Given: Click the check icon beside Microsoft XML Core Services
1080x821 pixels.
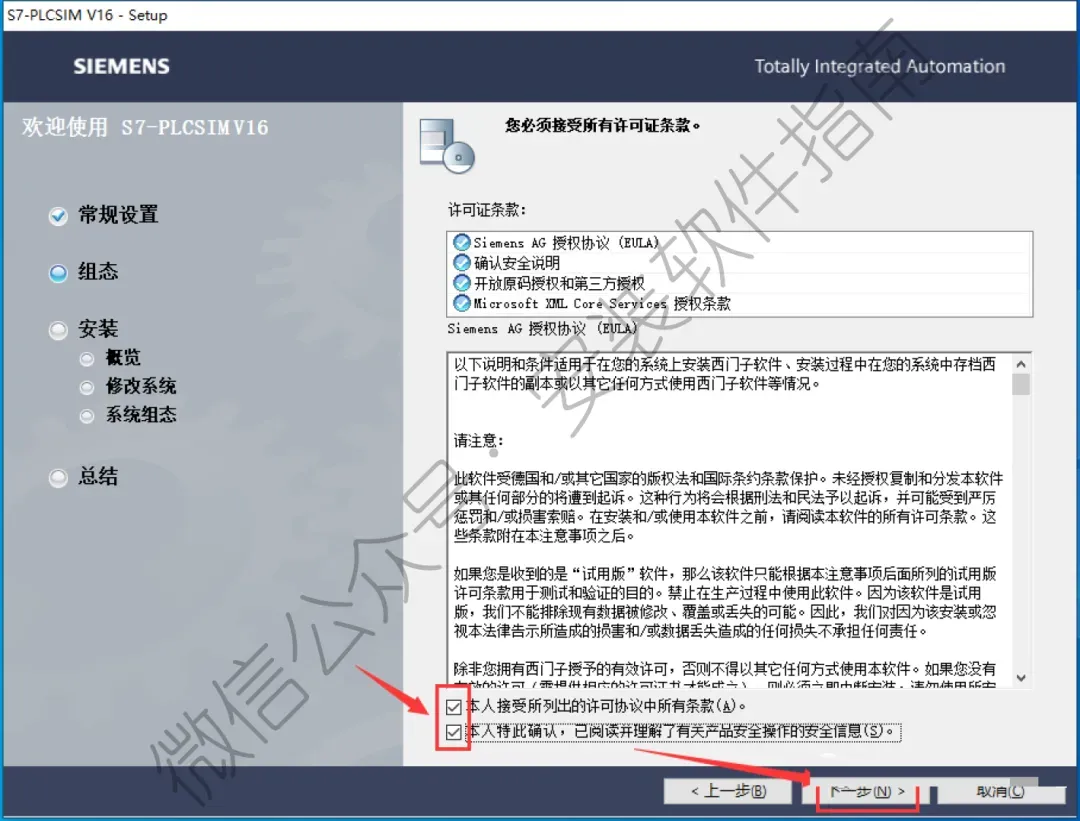Looking at the screenshot, I should click(x=461, y=303).
